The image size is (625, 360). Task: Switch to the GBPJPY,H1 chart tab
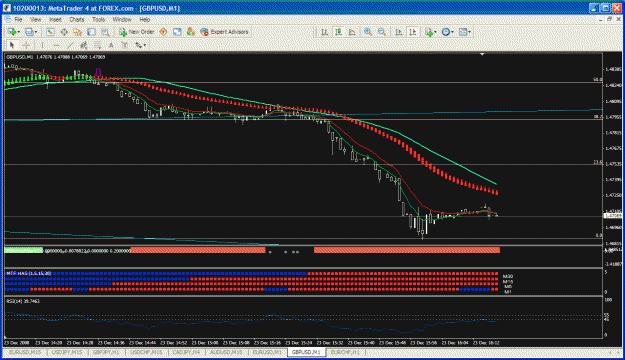106,352
